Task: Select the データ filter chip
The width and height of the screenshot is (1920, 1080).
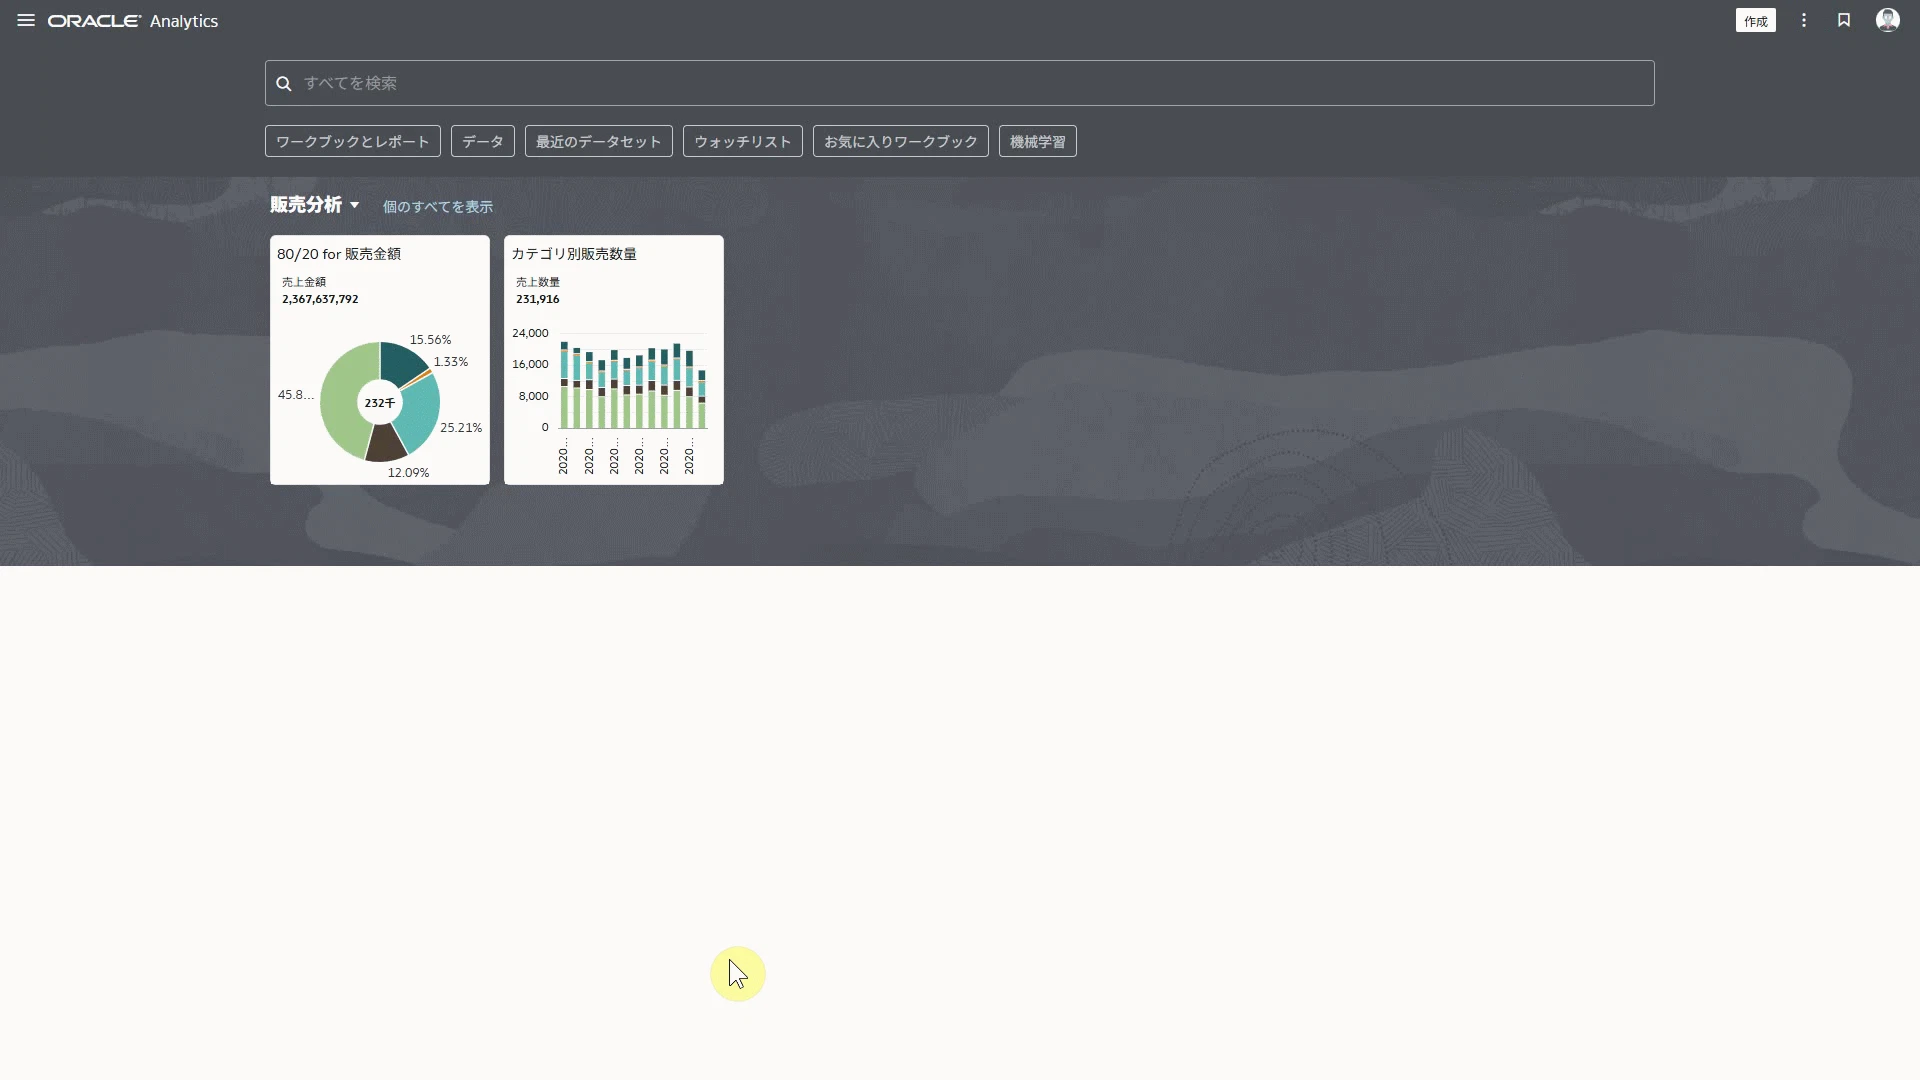Action: [482, 141]
